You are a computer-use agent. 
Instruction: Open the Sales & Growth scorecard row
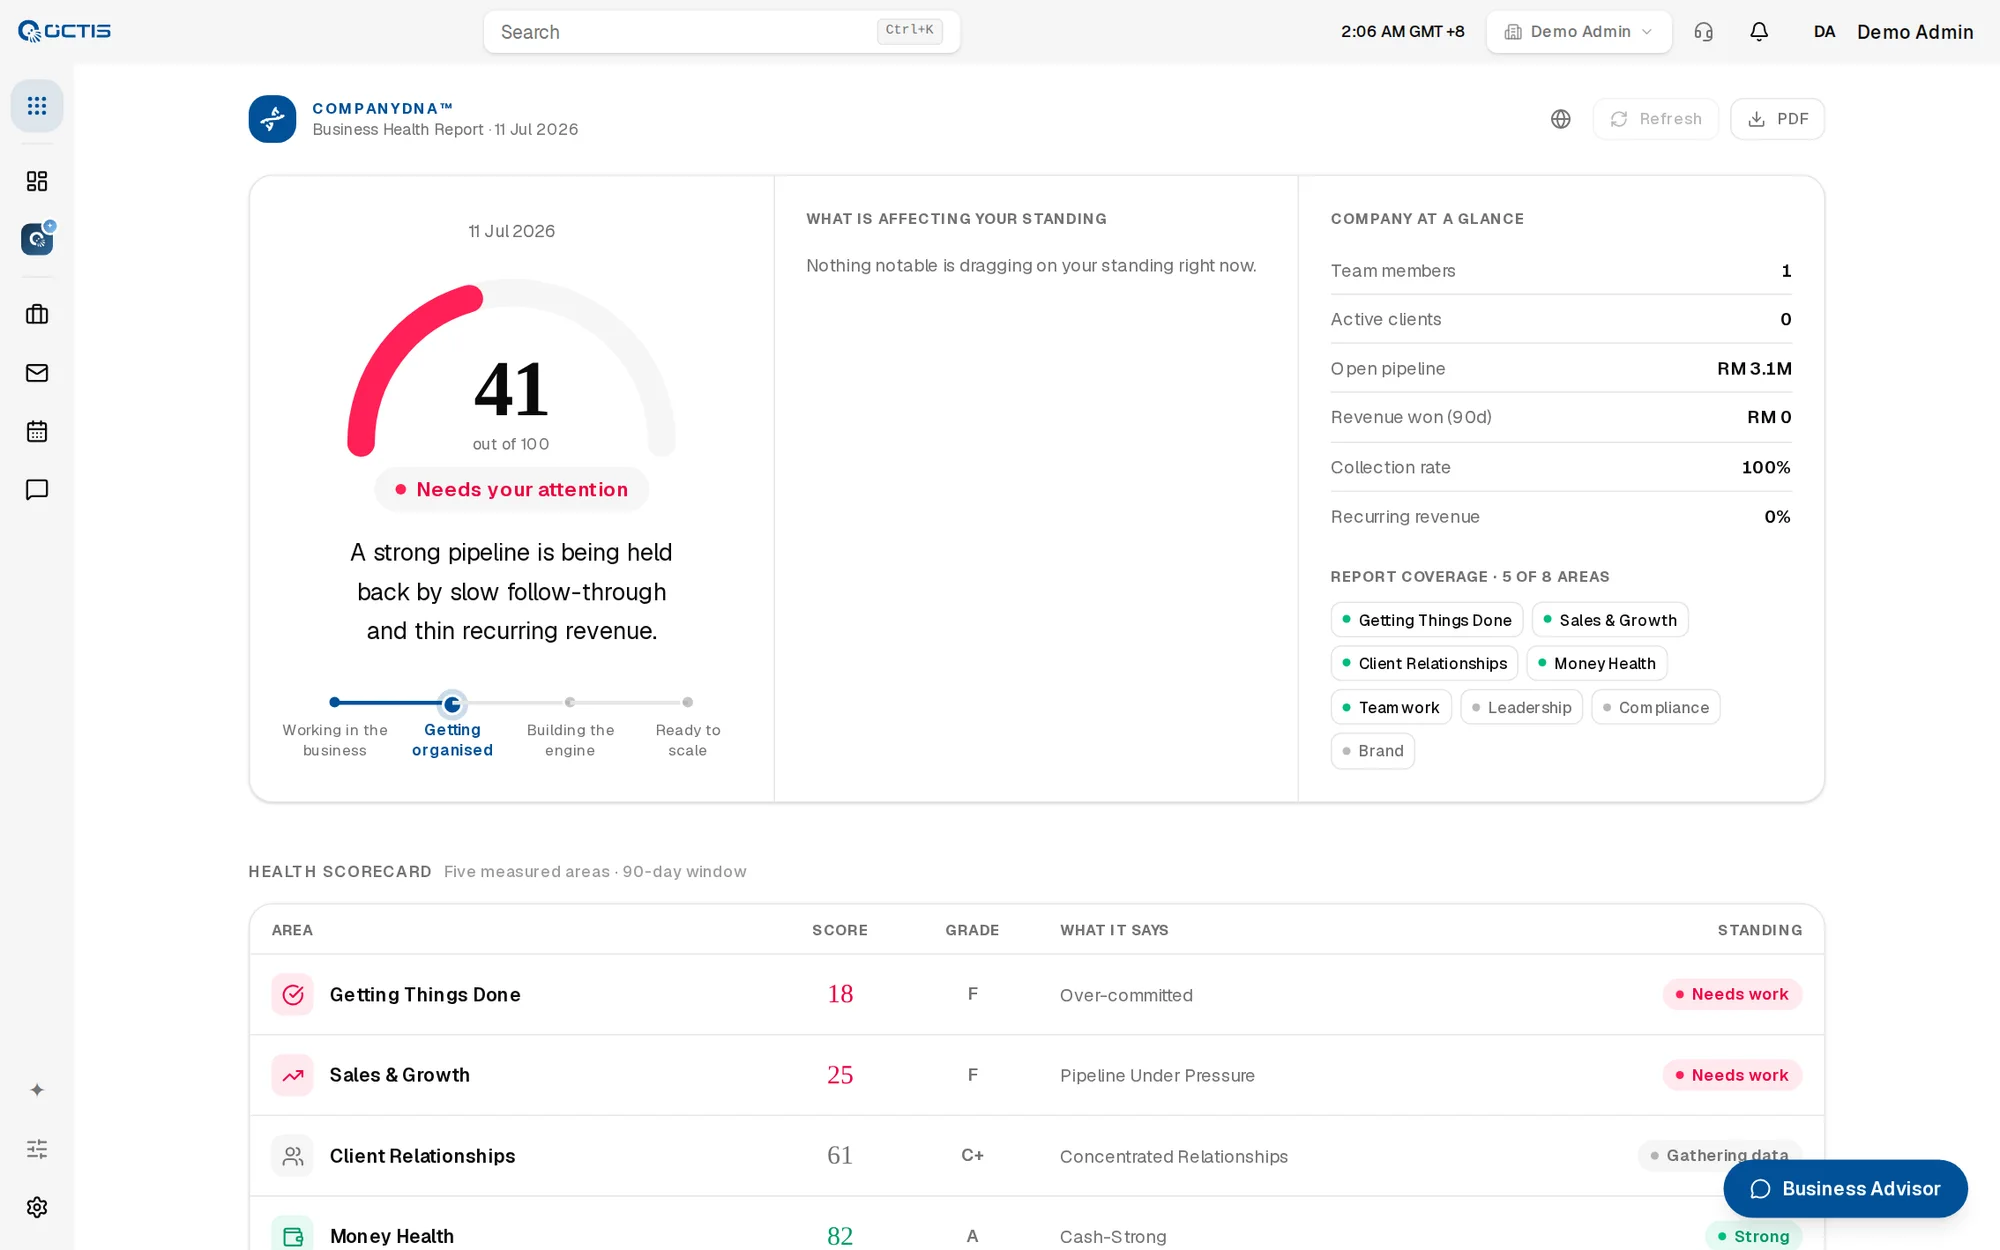(1036, 1075)
